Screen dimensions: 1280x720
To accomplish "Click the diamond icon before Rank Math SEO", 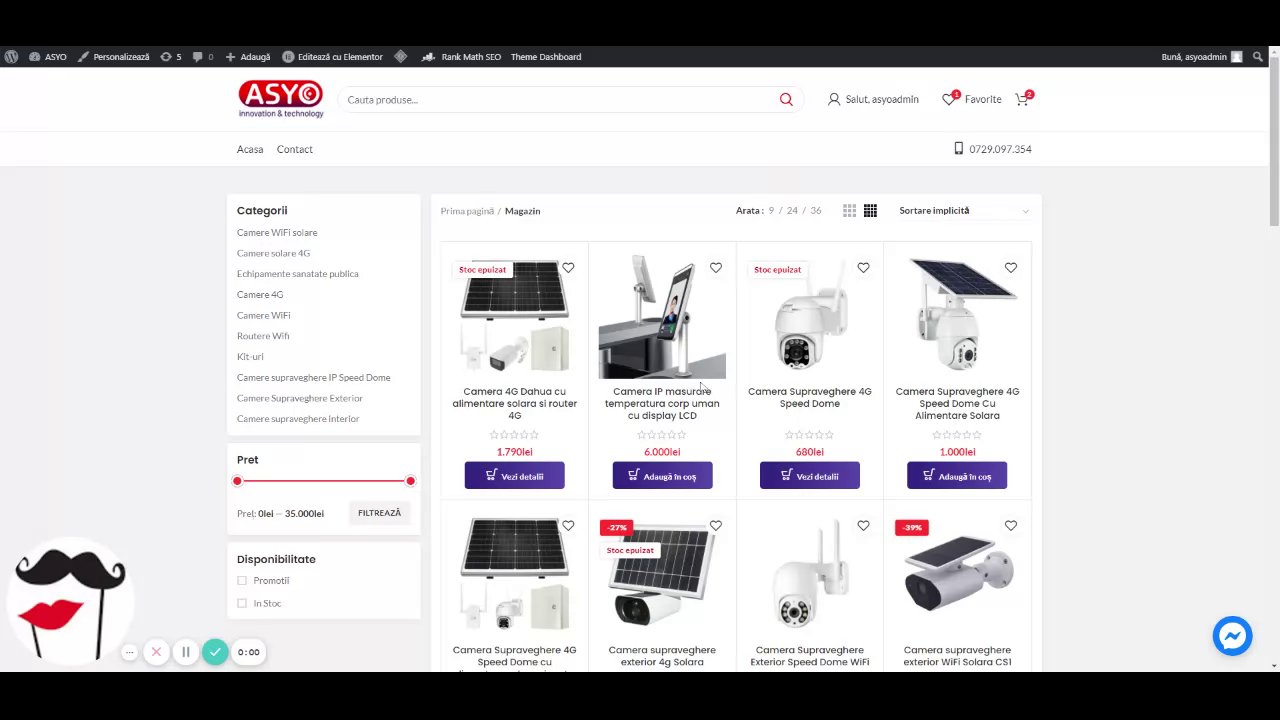I will pyautogui.click(x=401, y=57).
